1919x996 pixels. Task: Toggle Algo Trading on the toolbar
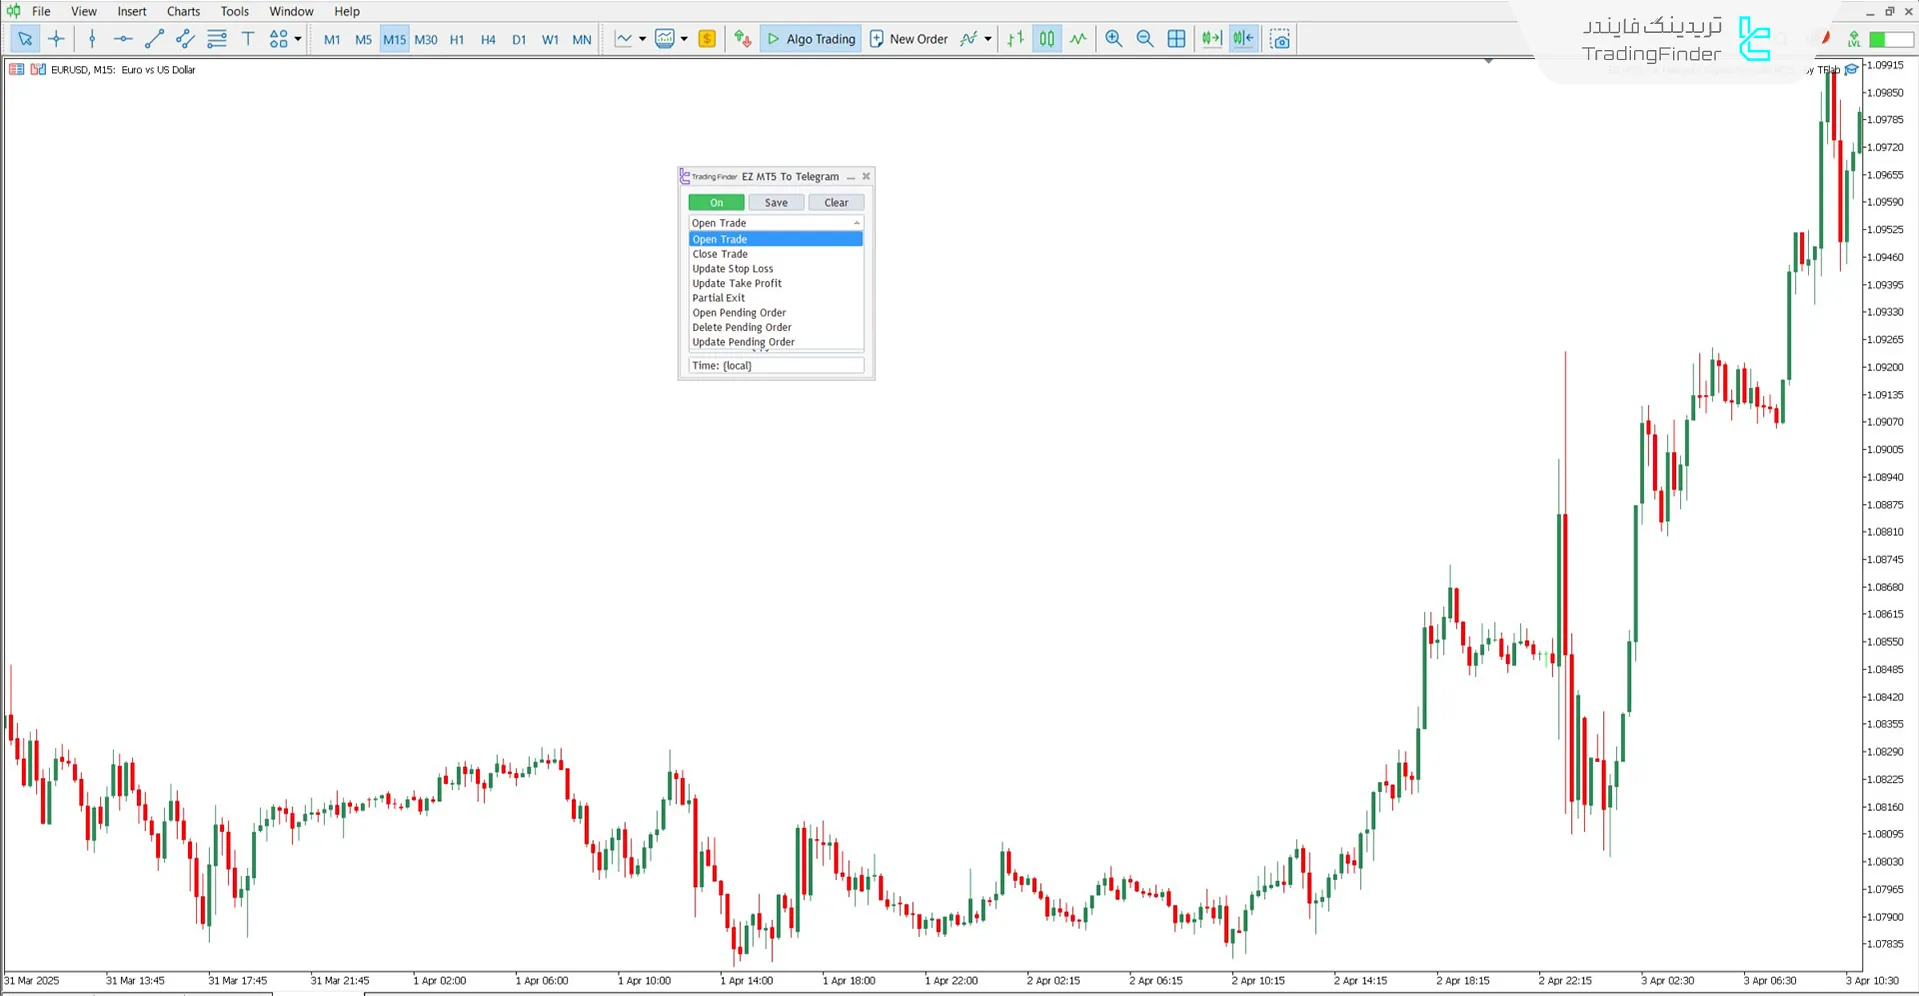[x=811, y=39]
